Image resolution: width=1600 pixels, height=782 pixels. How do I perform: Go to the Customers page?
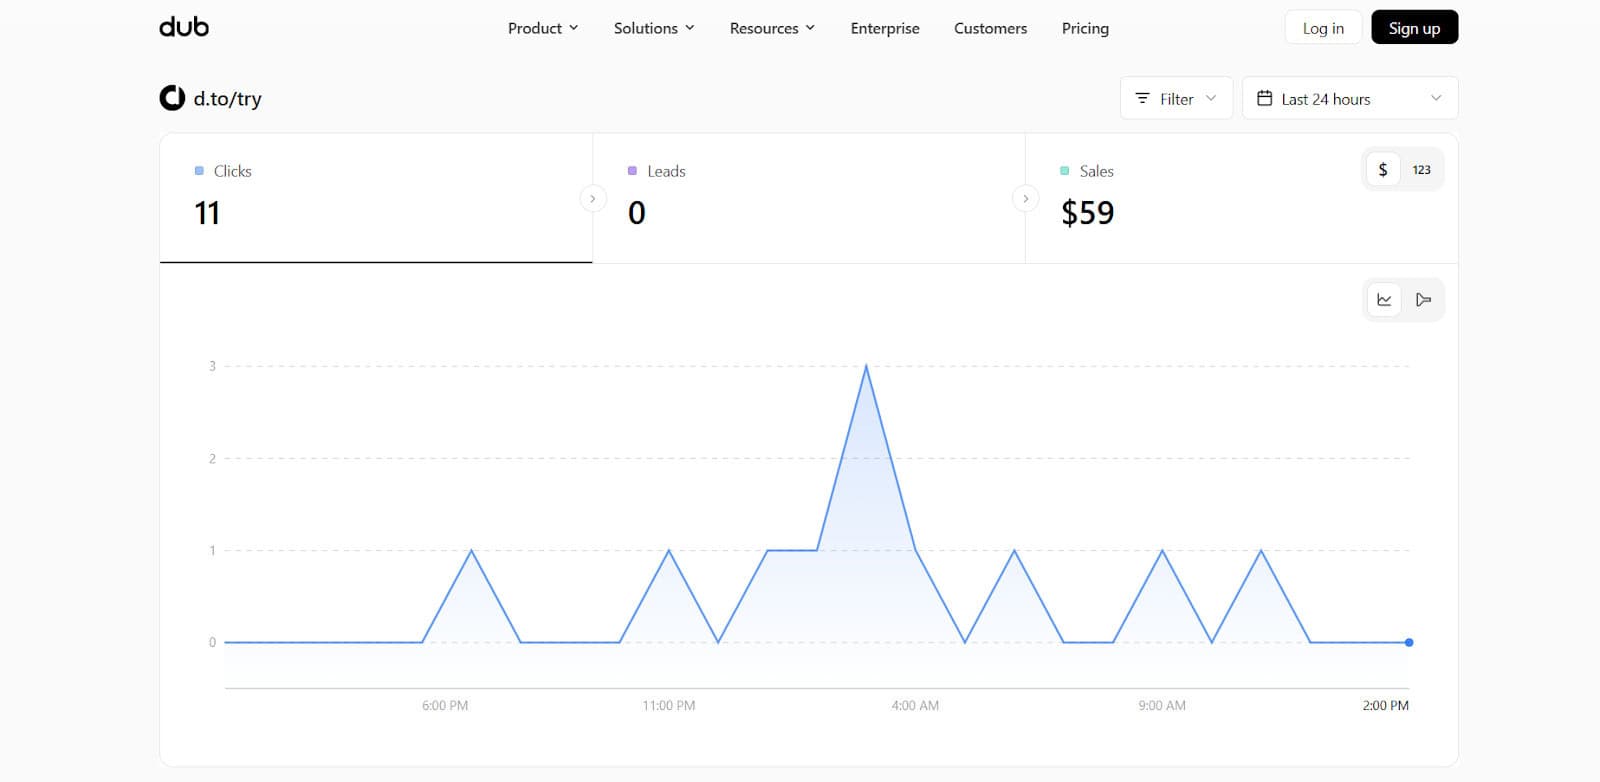coord(990,28)
